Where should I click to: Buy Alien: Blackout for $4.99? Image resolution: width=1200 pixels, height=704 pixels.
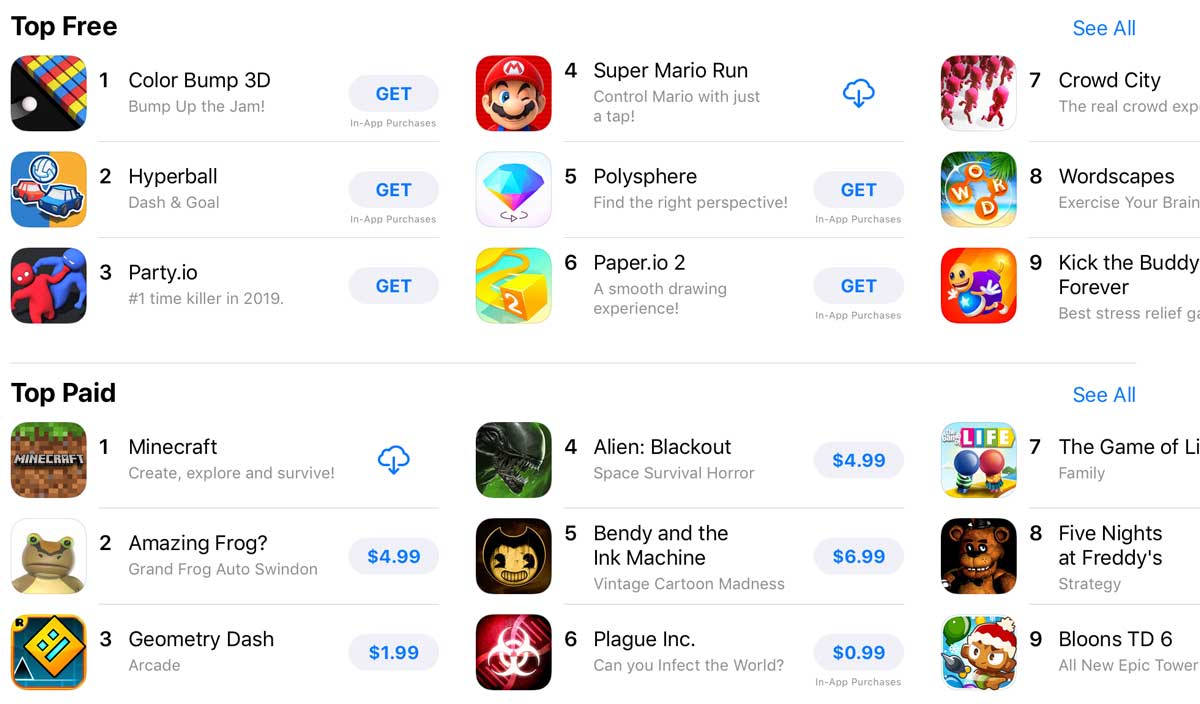point(858,461)
